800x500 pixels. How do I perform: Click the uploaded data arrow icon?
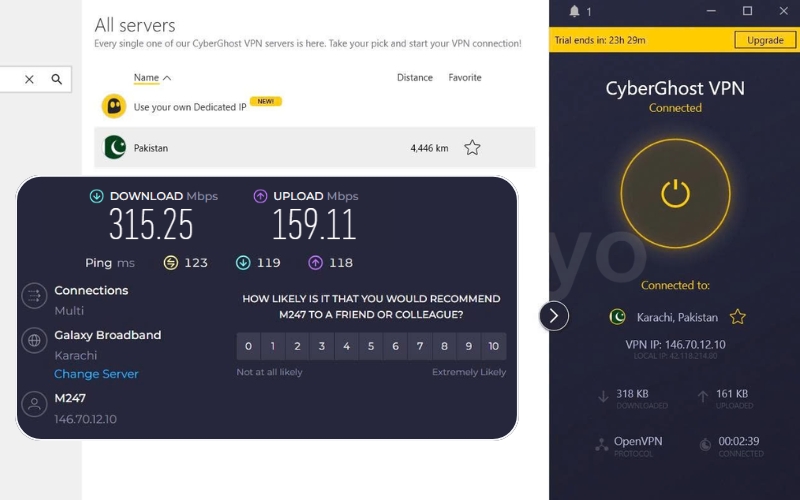tap(703, 396)
